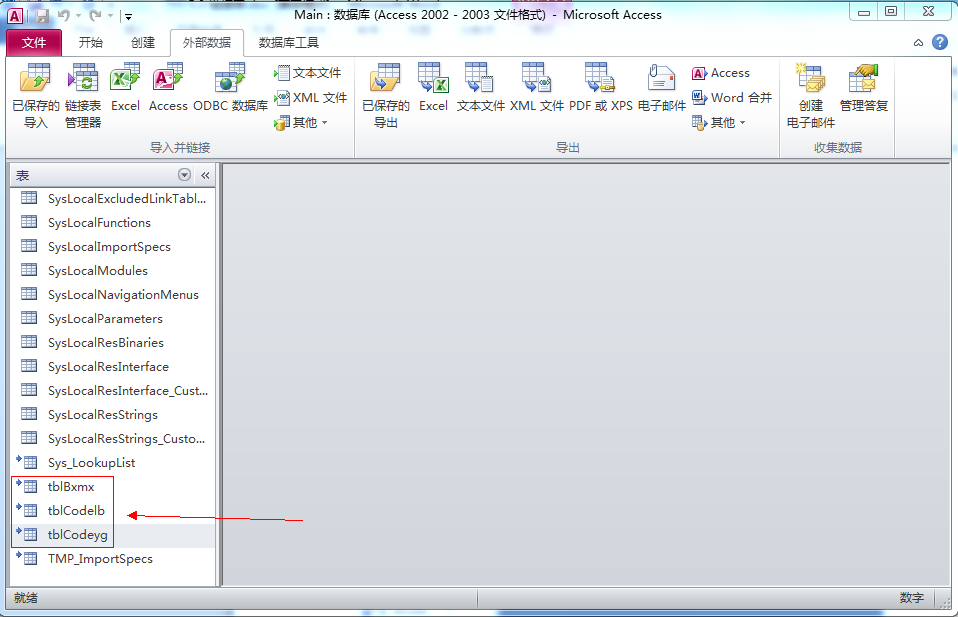This screenshot has height=617, width=958.
Task: Select table SysLocalFunctions
Action: coord(113,222)
